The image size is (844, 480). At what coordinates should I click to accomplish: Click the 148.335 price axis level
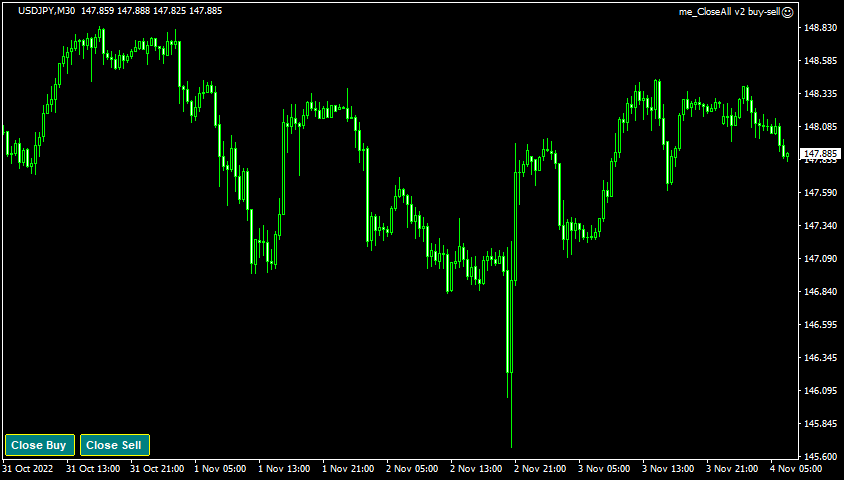pos(821,94)
